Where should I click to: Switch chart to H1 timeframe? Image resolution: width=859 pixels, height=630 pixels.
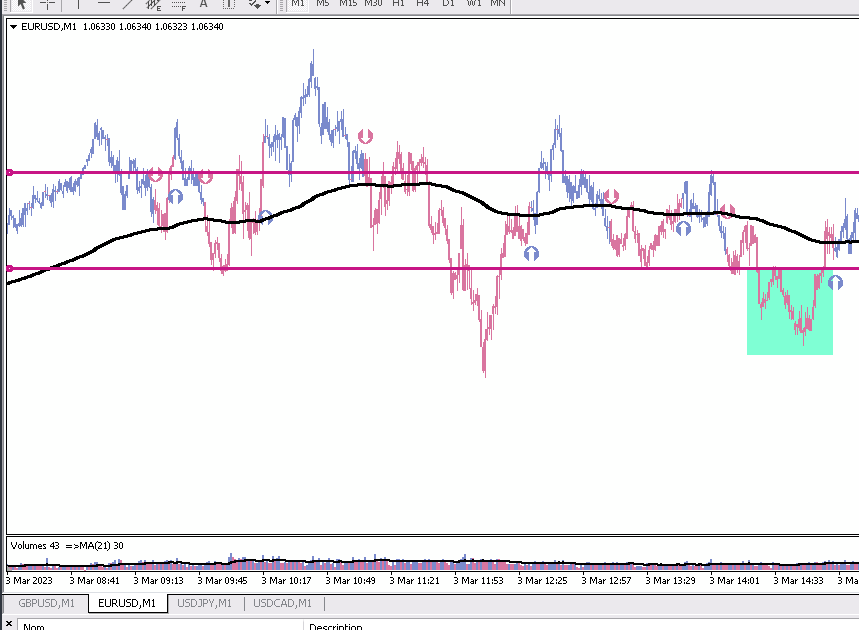click(398, 3)
